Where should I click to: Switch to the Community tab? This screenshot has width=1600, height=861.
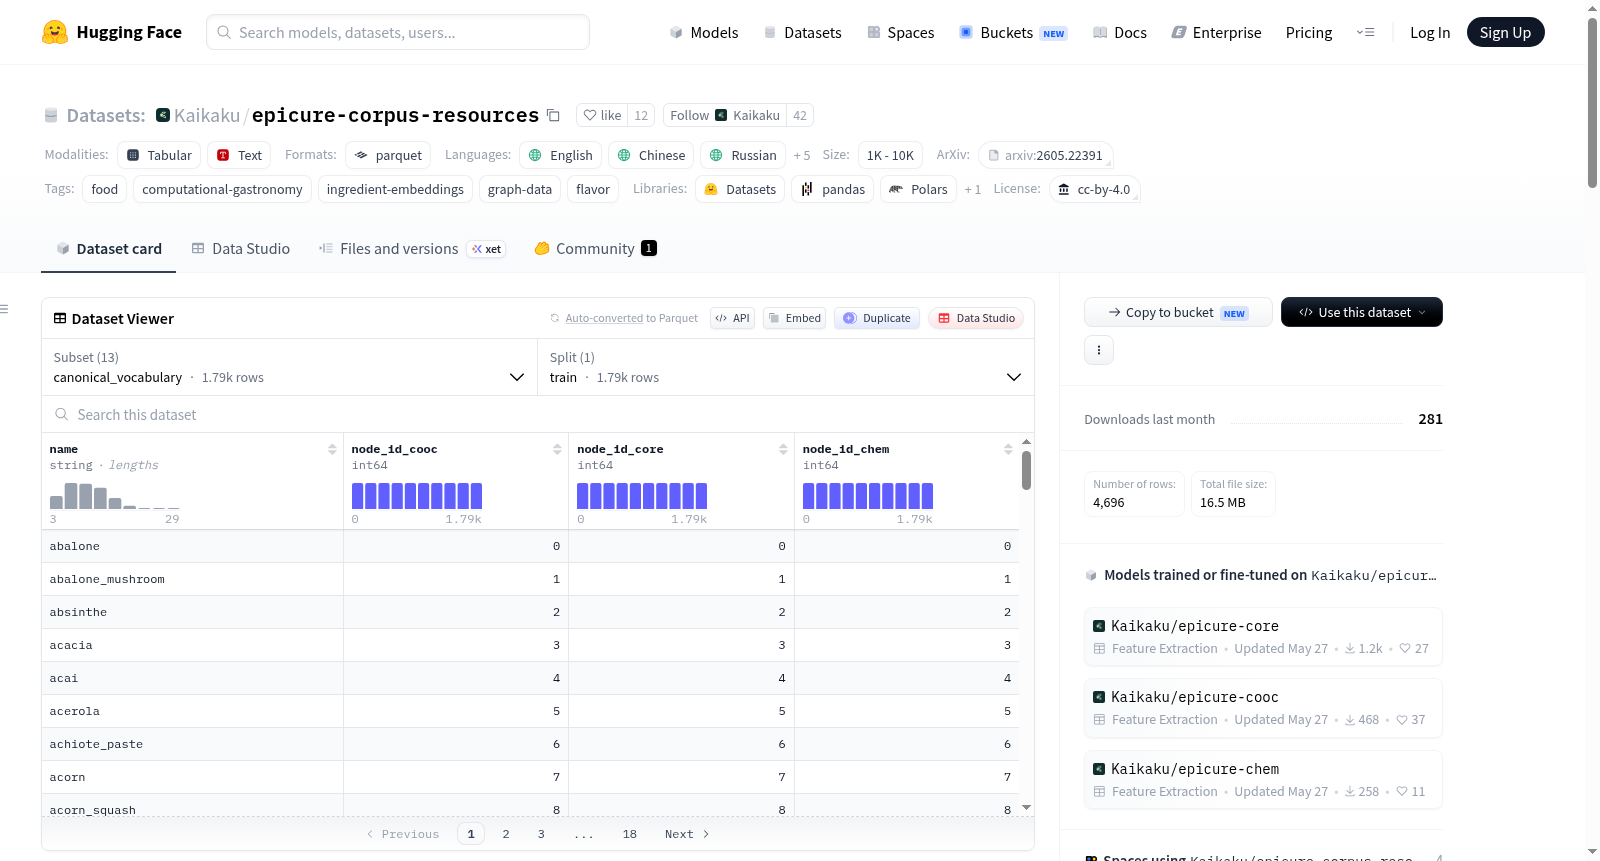596,248
